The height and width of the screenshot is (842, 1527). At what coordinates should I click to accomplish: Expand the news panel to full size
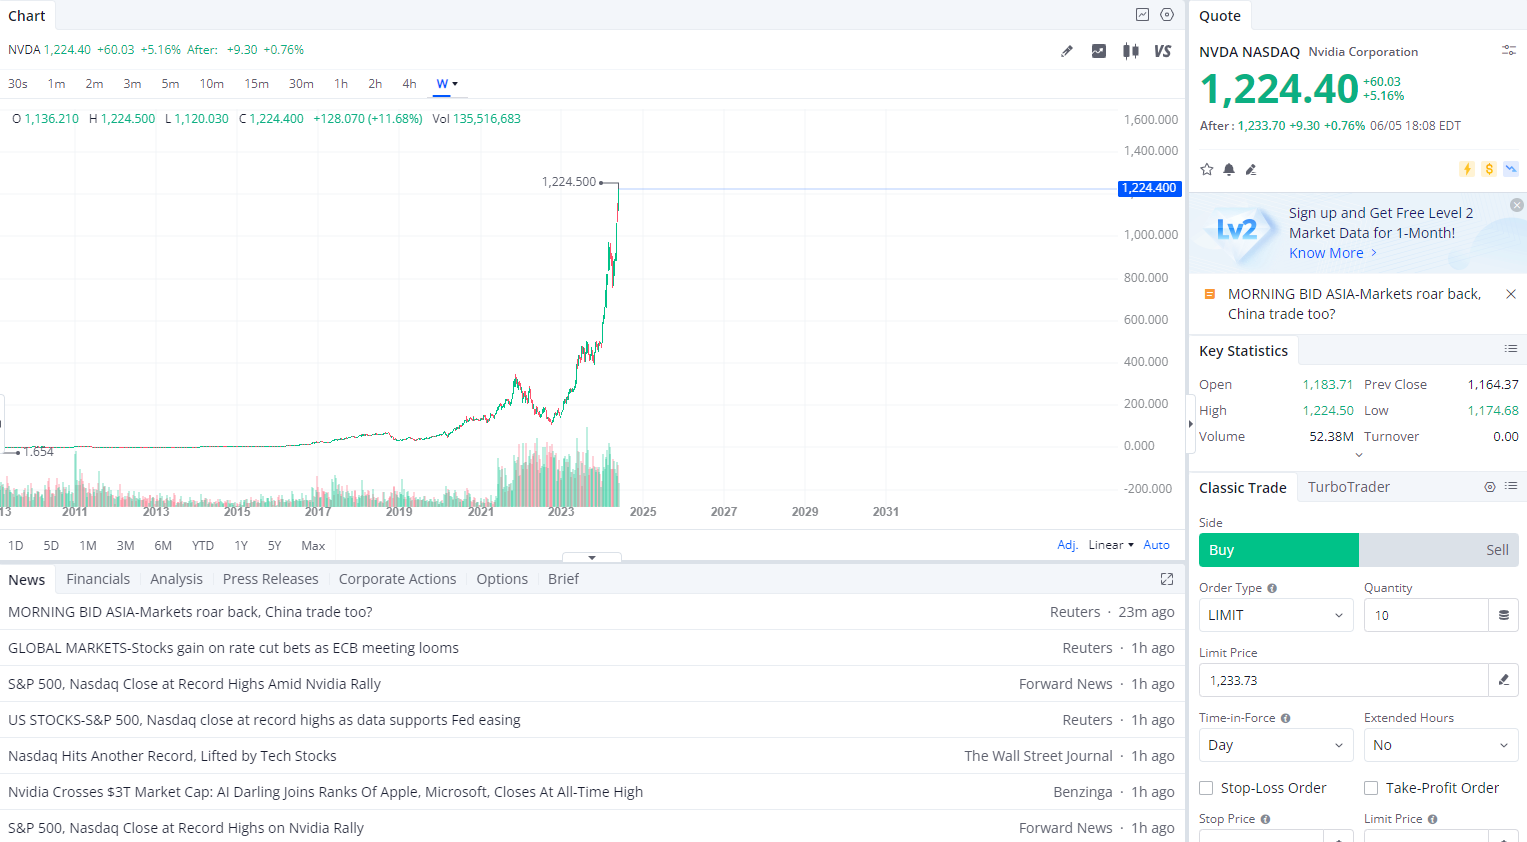click(1167, 579)
